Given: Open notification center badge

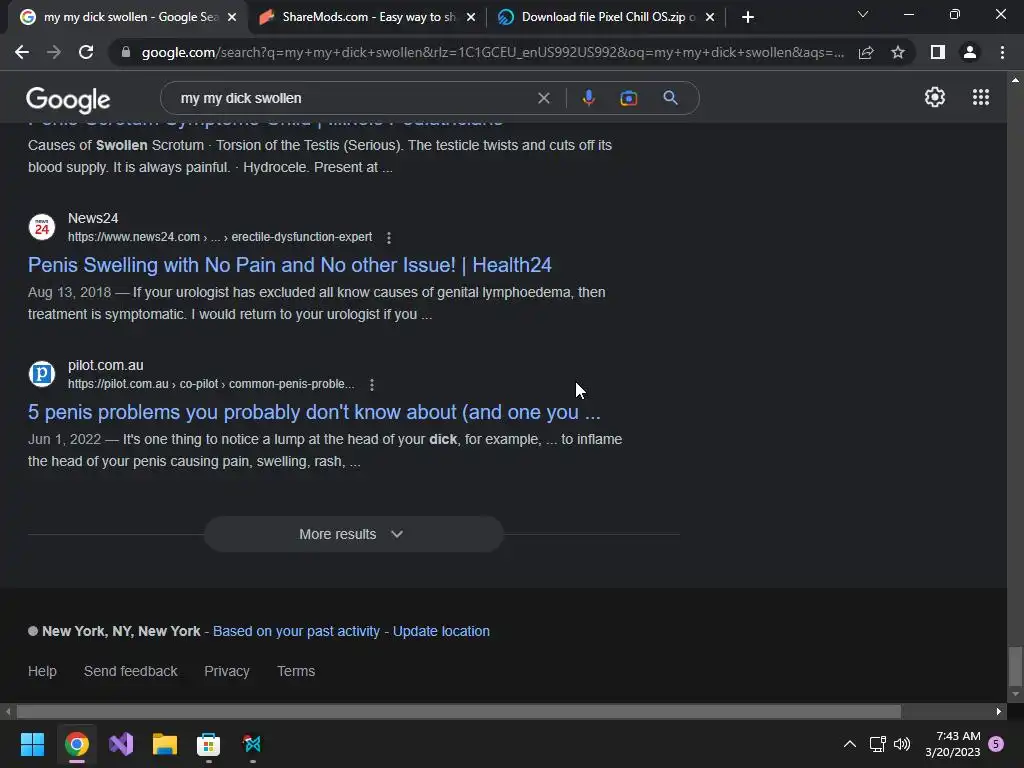Looking at the screenshot, I should tap(996, 744).
